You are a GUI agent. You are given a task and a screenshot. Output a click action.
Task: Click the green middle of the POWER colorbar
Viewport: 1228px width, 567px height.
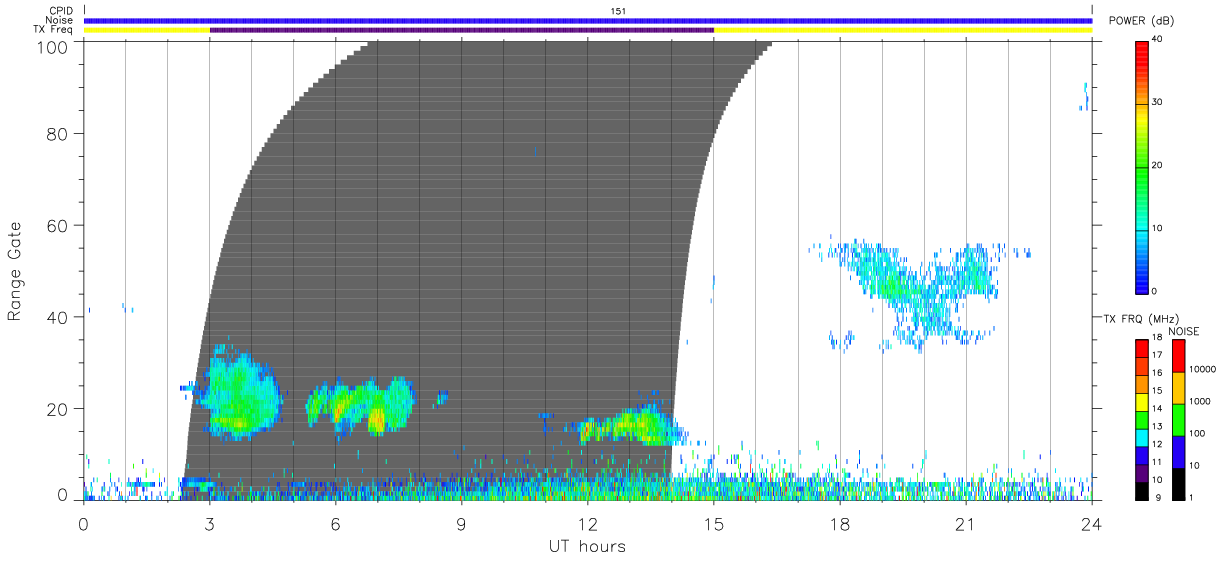[1142, 166]
